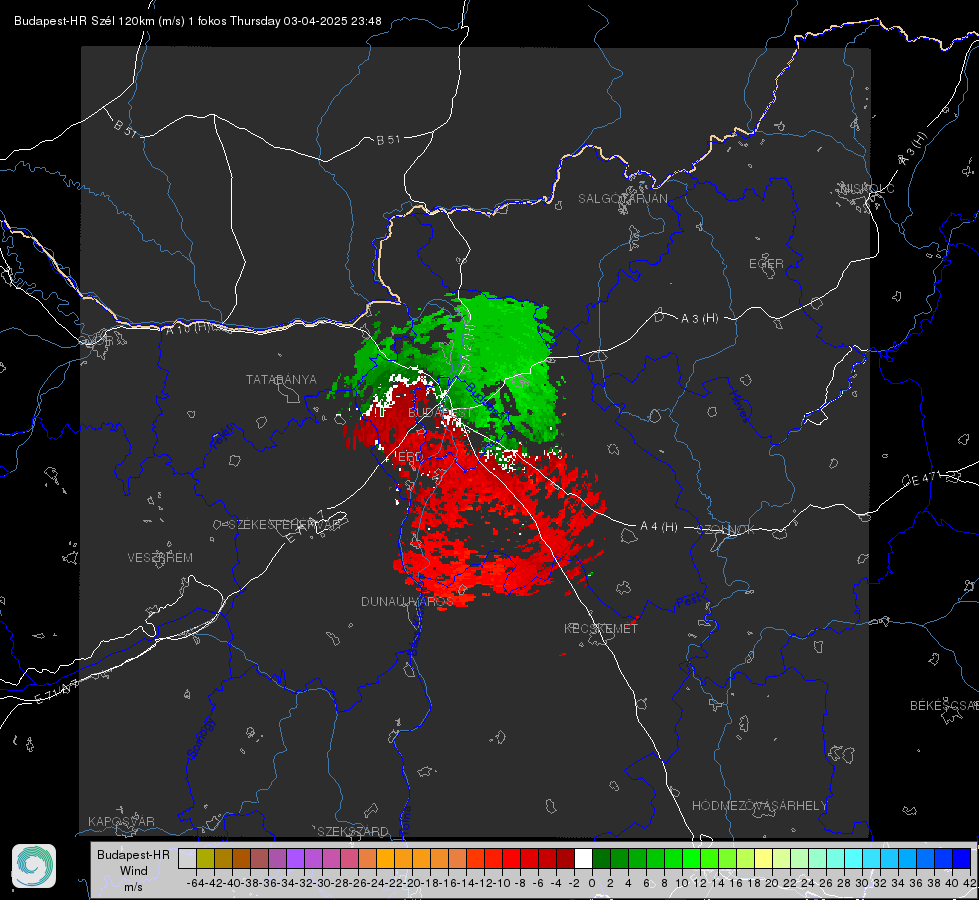Viewport: 979px width, 900px height.
Task: Click the SALGÓTARJÁN city label
Action: point(622,199)
